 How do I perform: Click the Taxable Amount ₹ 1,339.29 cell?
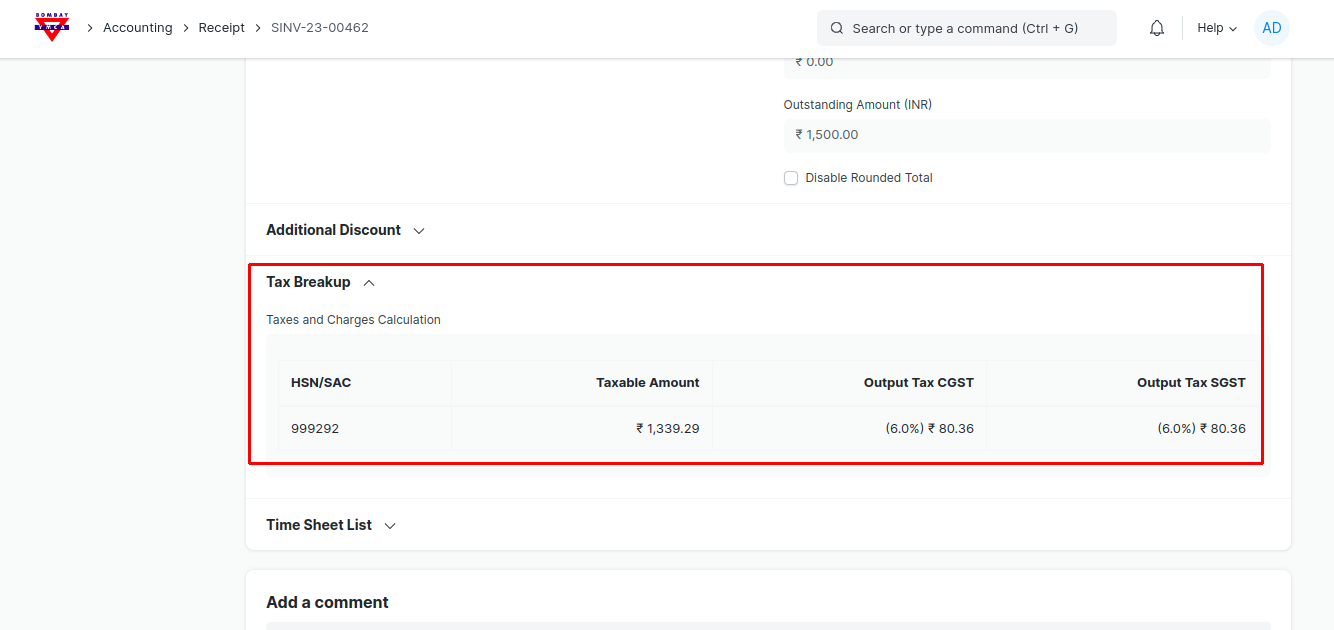coord(667,429)
